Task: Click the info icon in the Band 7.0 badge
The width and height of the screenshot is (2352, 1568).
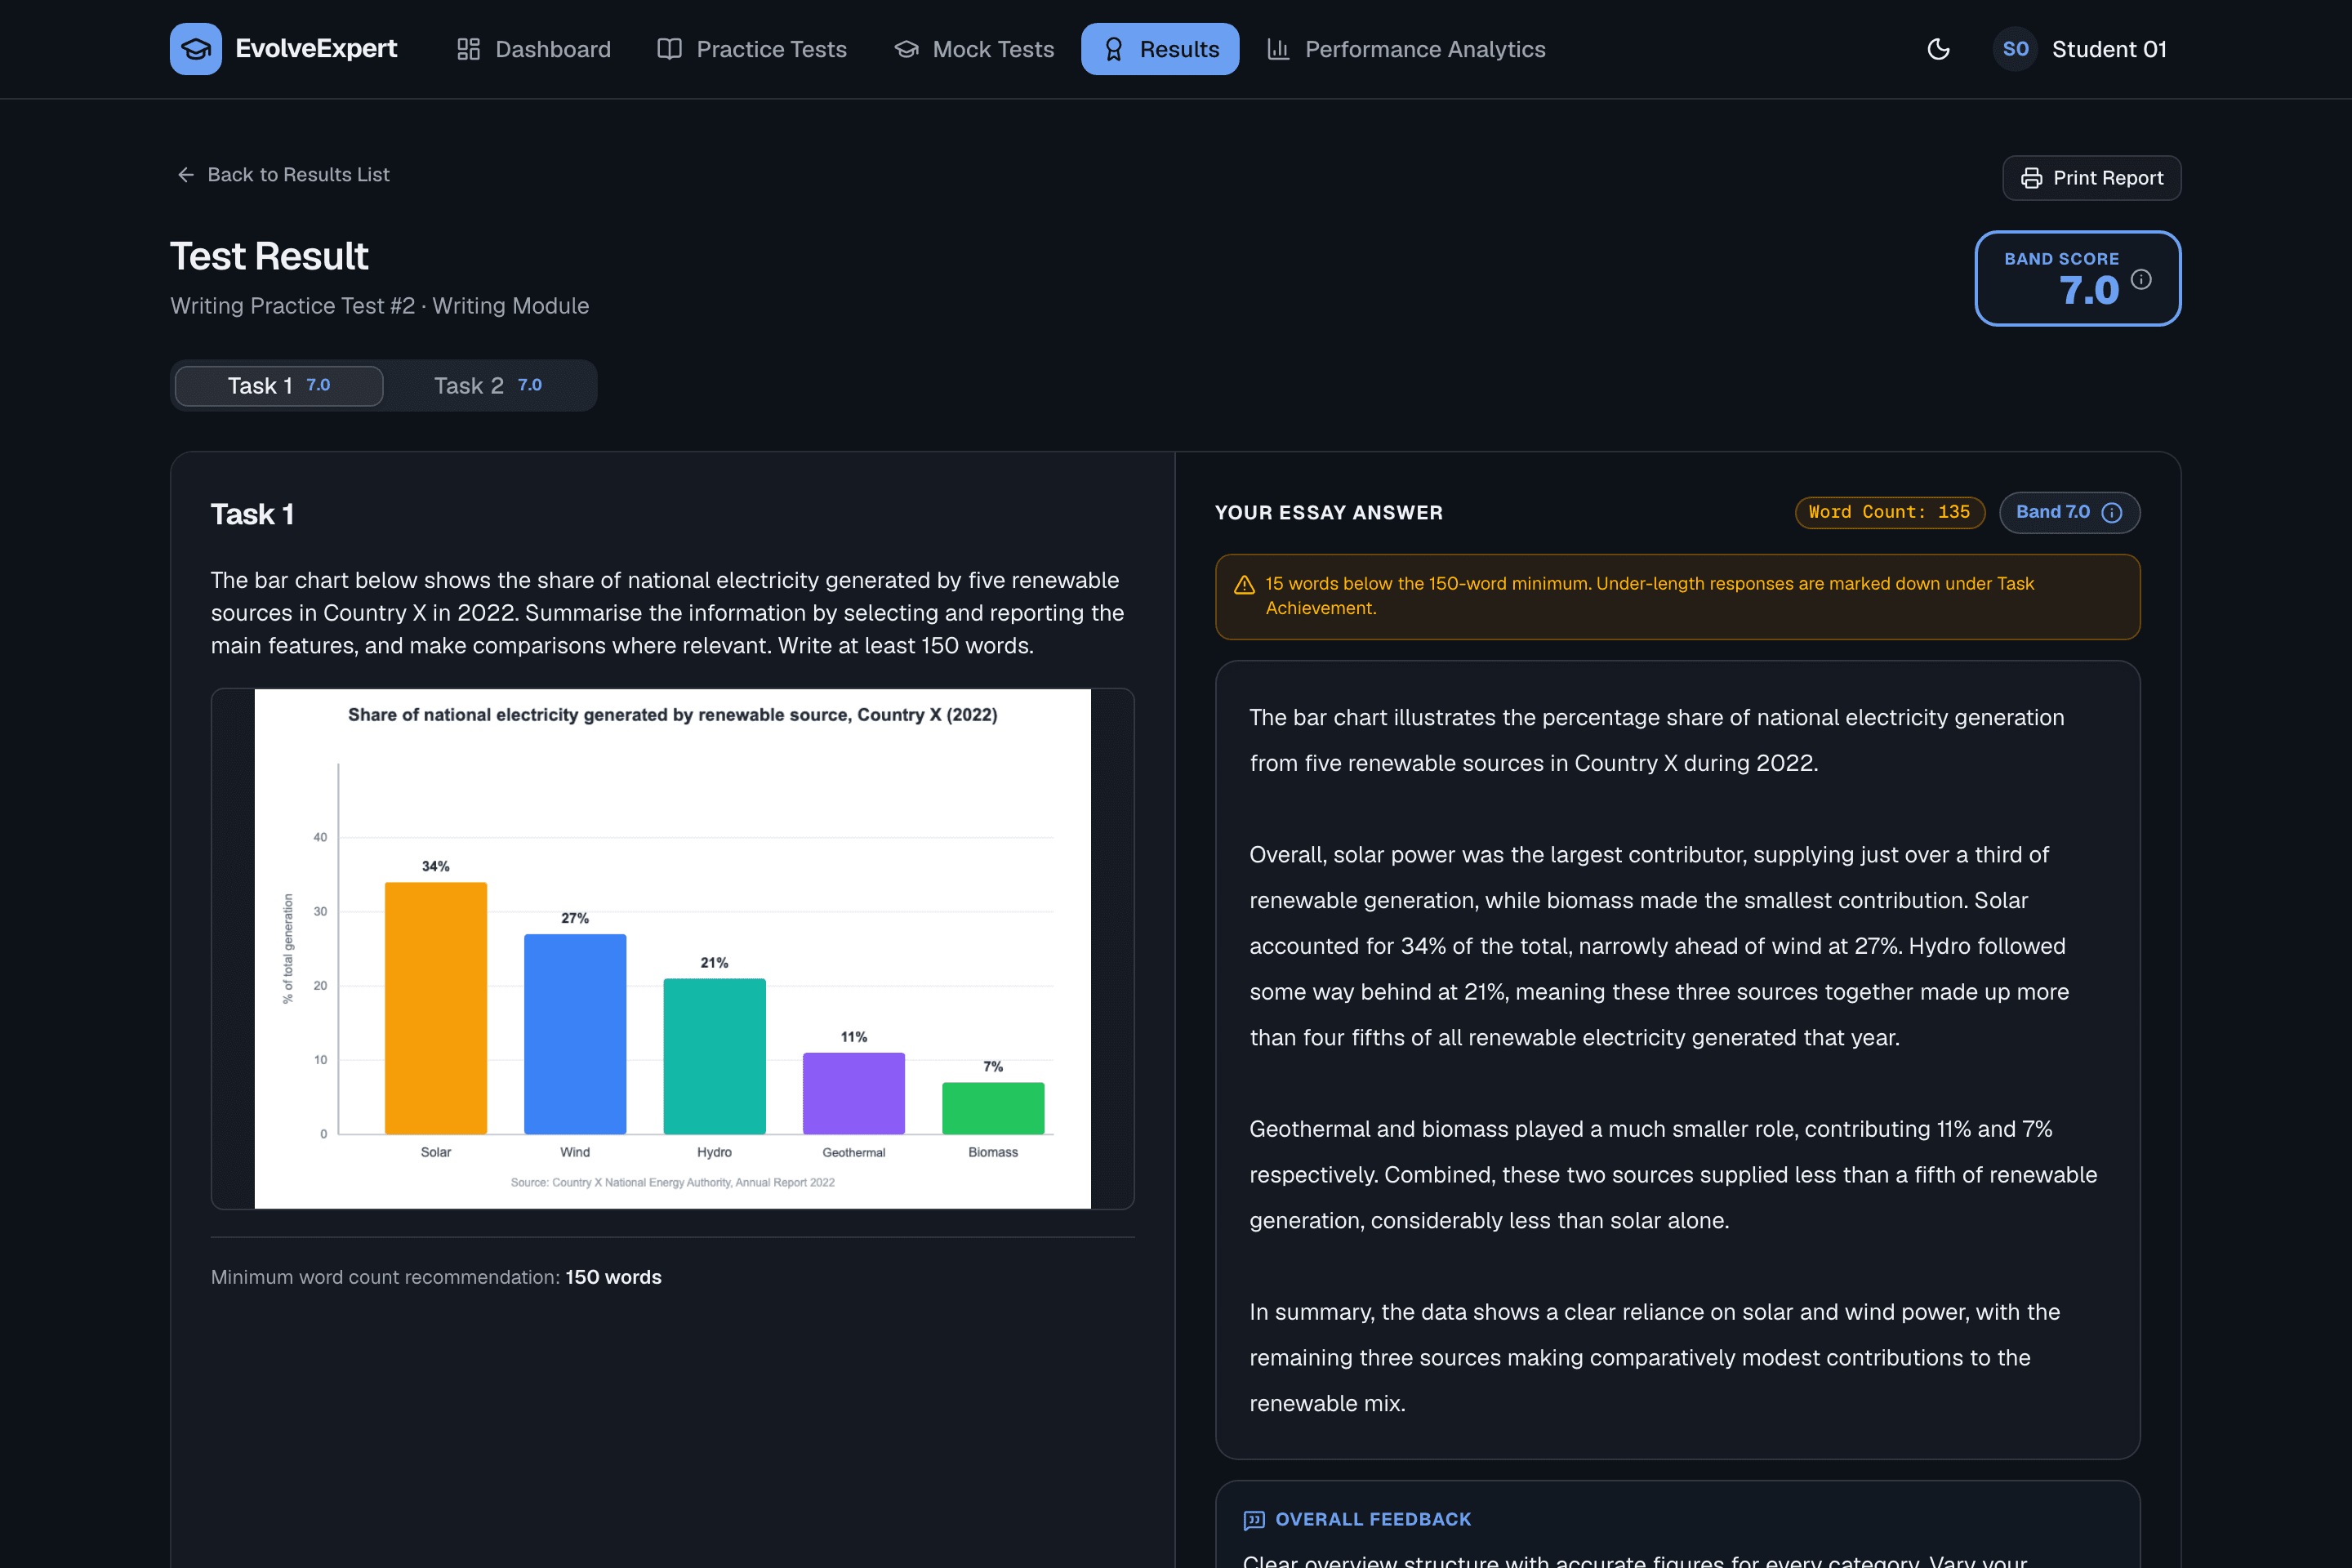Action: [x=2112, y=512]
